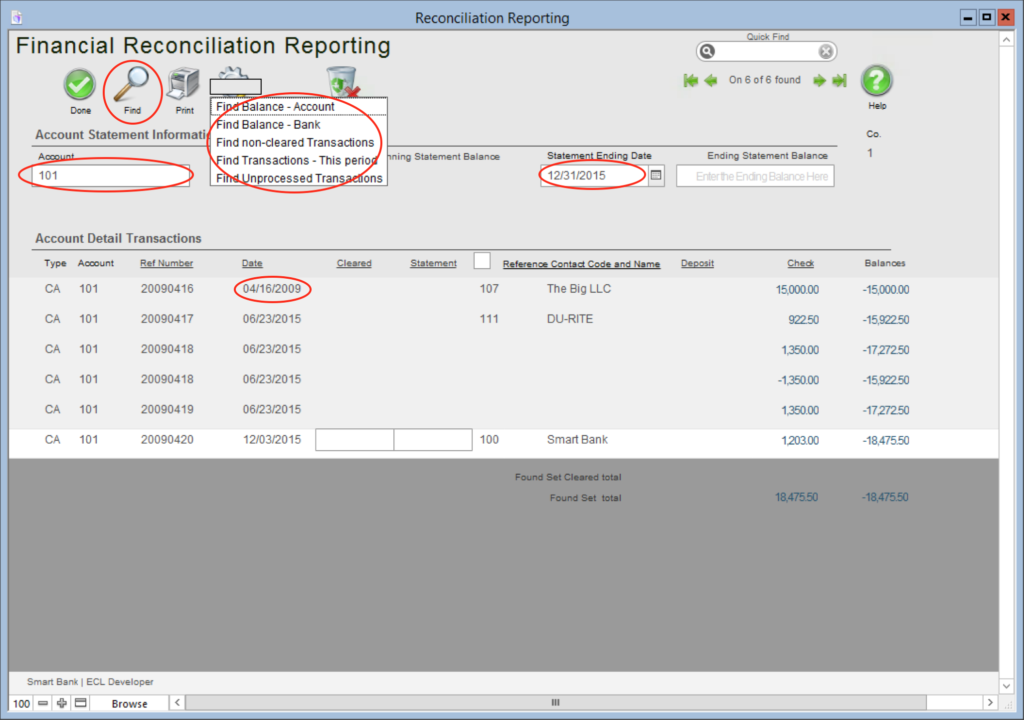Choose Find non-cleared Transactions from the menu
Screen dimensions: 1024x720
295,143
